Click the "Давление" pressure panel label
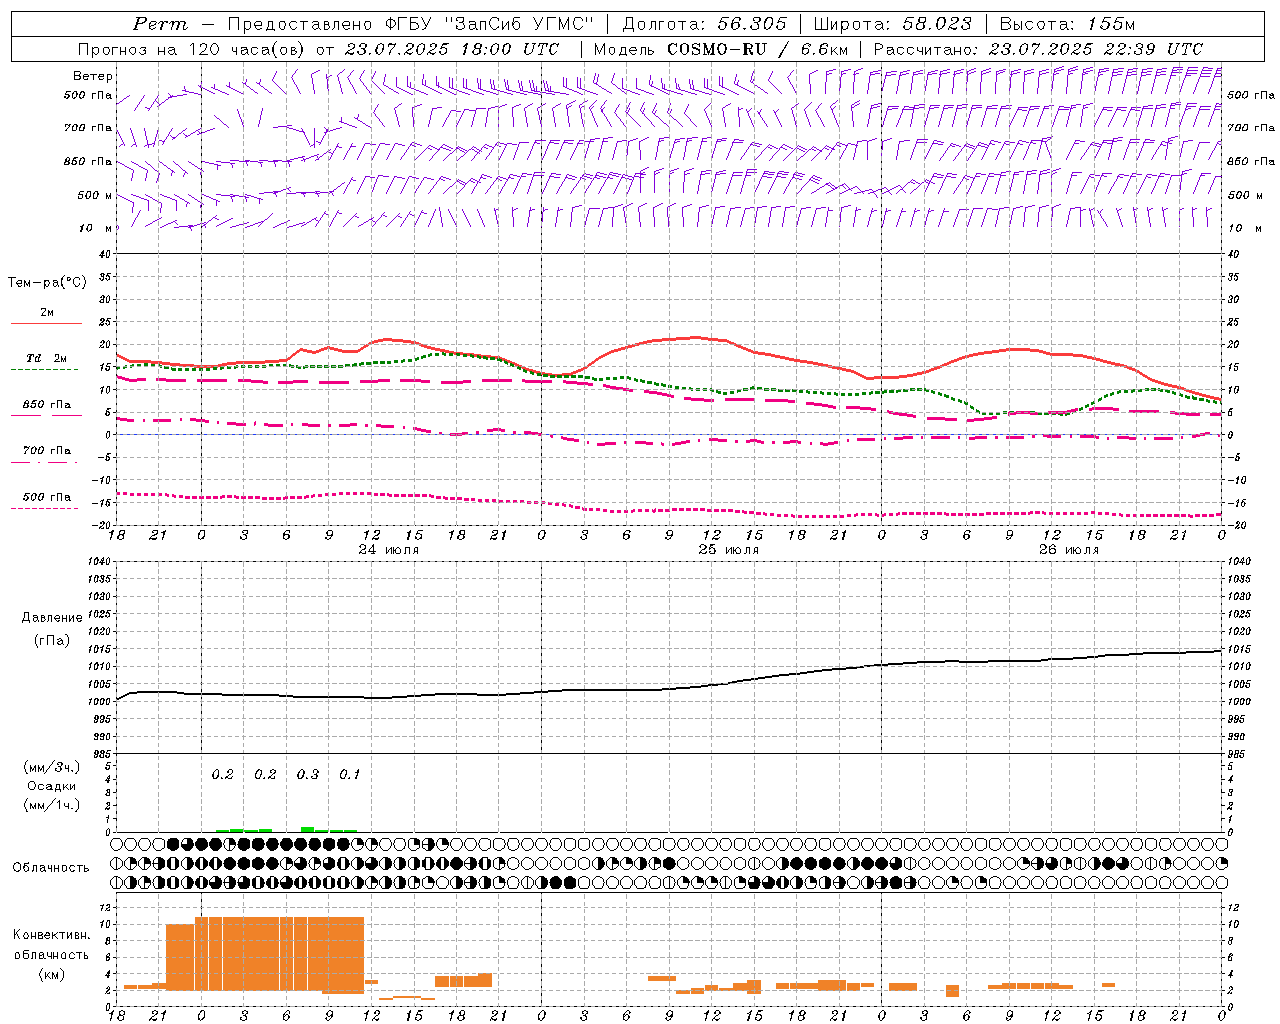 pos(52,618)
